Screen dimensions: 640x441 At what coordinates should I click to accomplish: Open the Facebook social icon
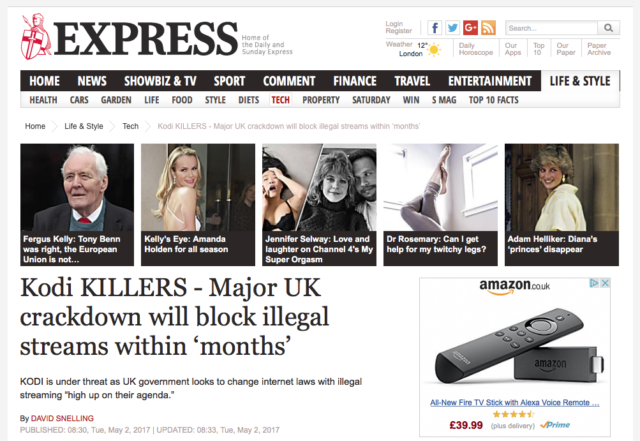tap(435, 28)
